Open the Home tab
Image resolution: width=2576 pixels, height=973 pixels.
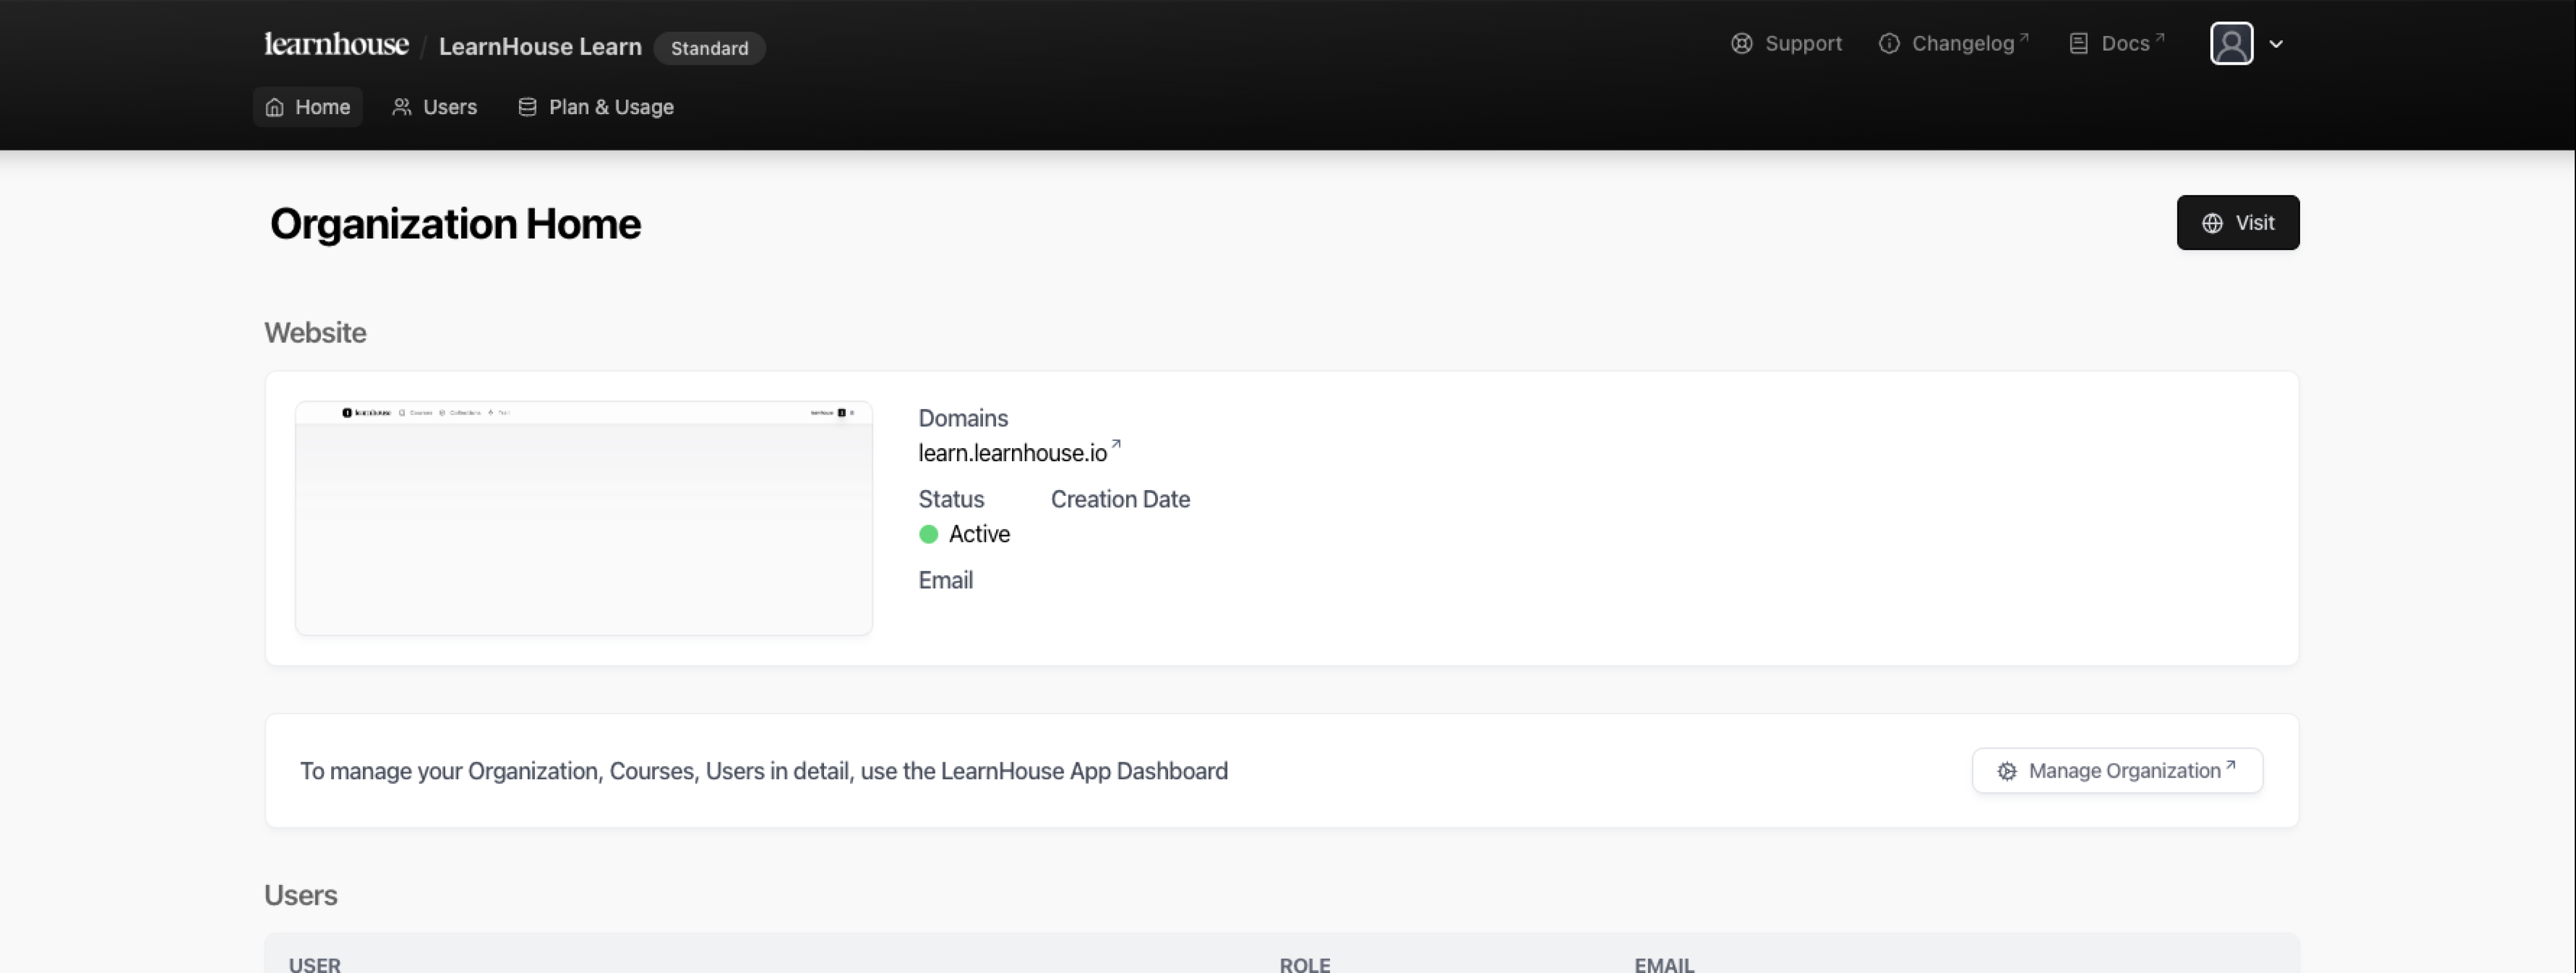tap(308, 107)
